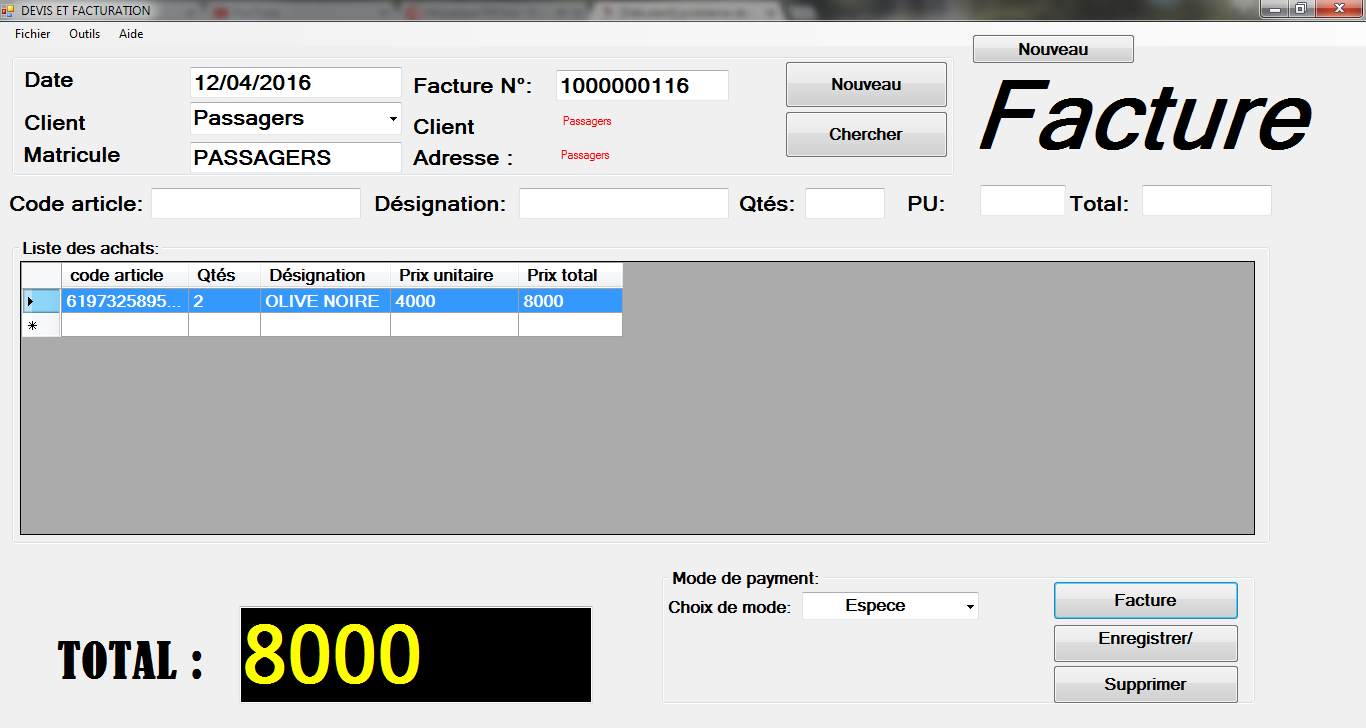This screenshot has height=728, width=1366.
Task: Click the yellow 8000 total display
Action: click(416, 655)
